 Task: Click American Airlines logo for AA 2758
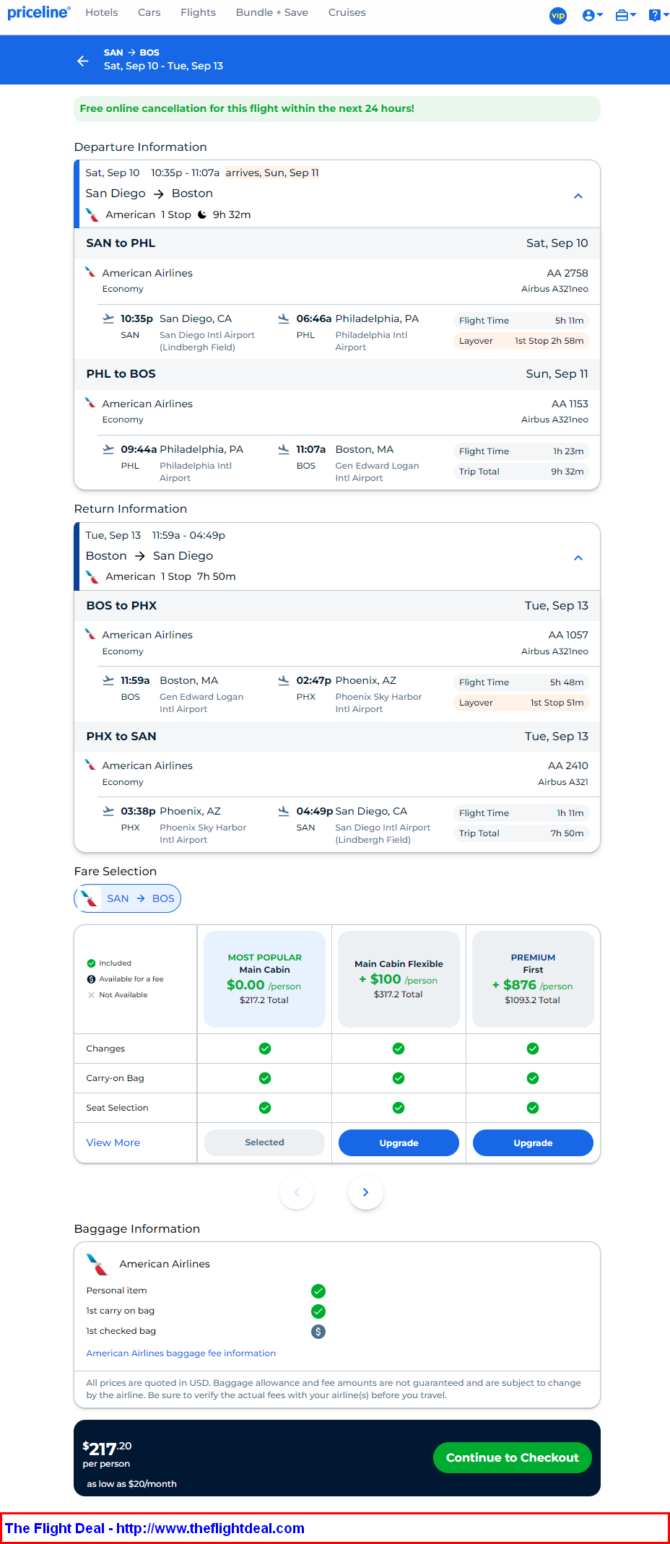pos(90,272)
